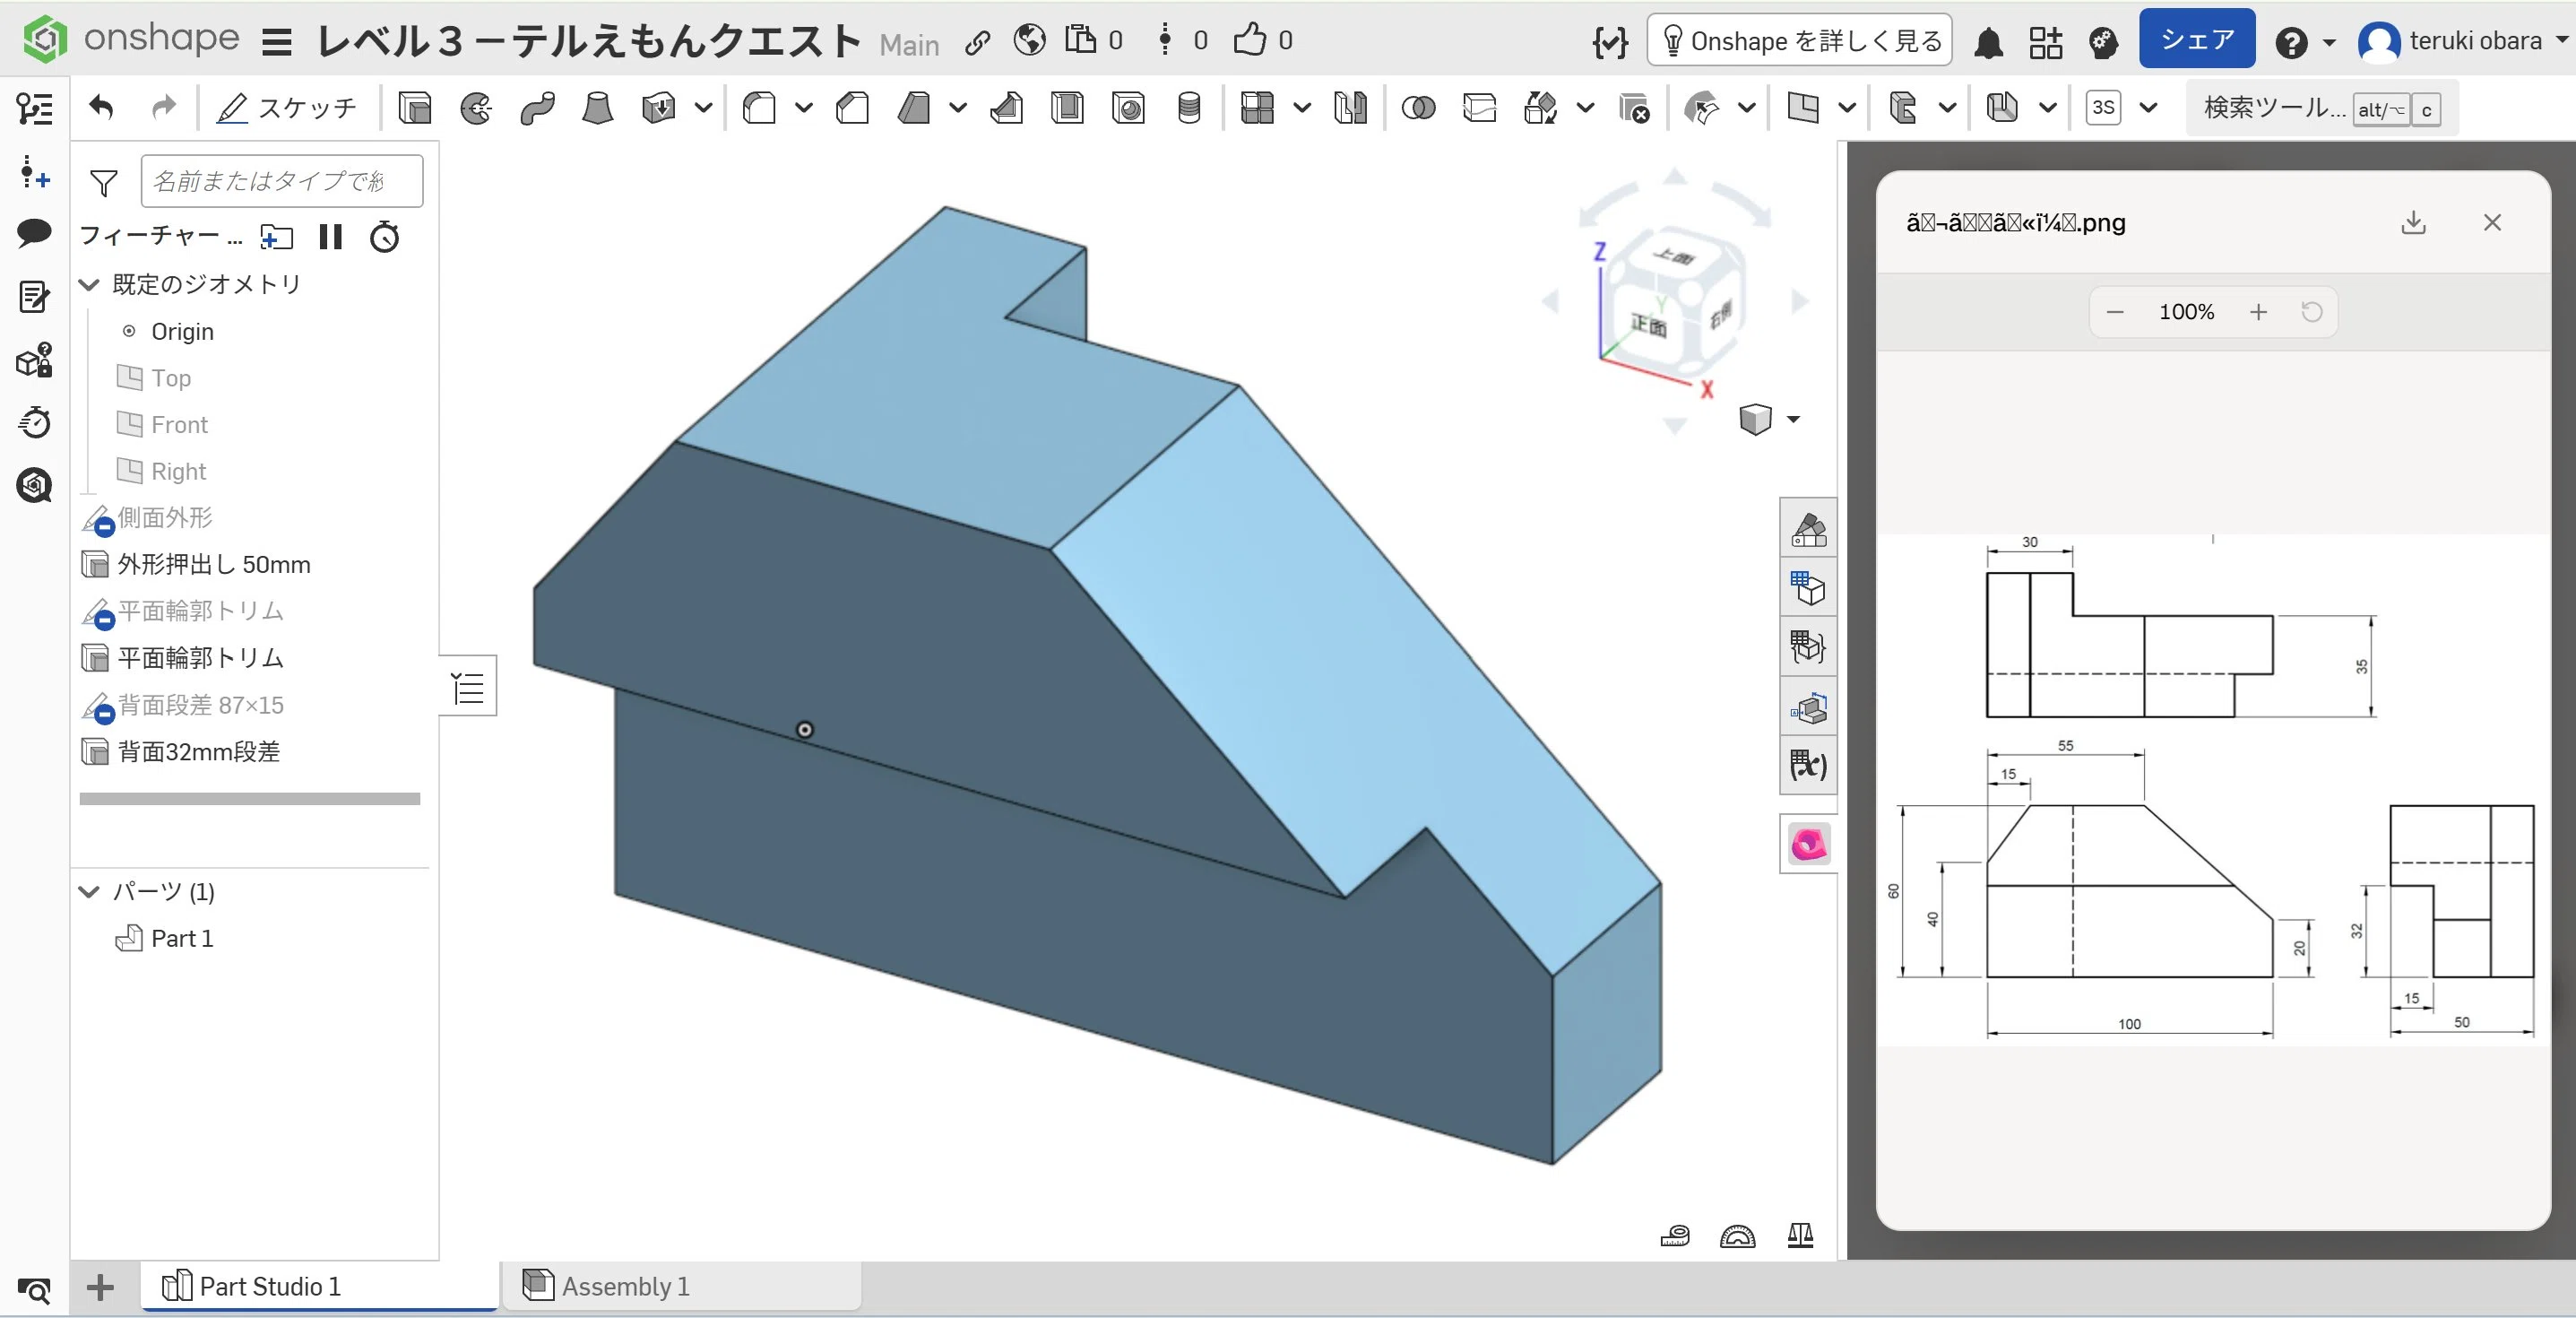
Task: Select the Sweep tool icon
Action: pyautogui.click(x=537, y=107)
